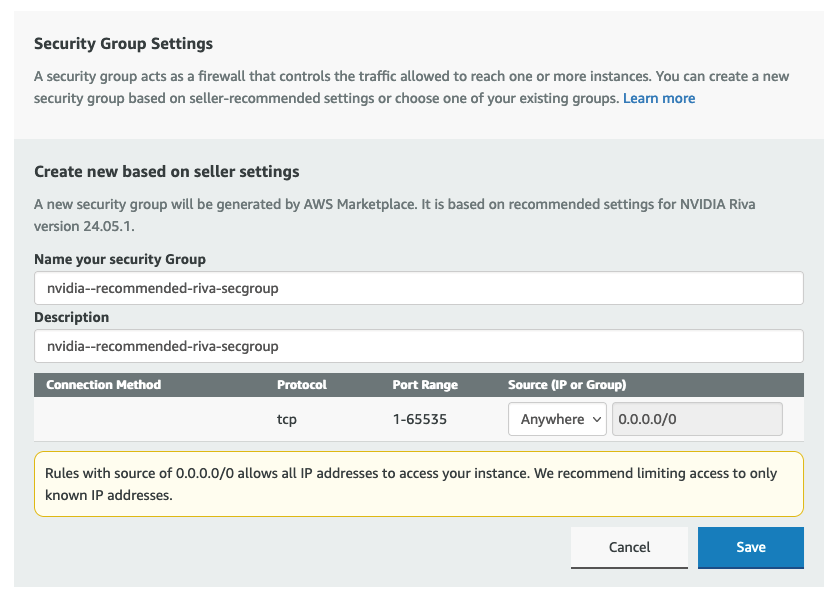Click the tcp protocol cell
Image resolution: width=833 pixels, height=597 pixels.
point(287,419)
